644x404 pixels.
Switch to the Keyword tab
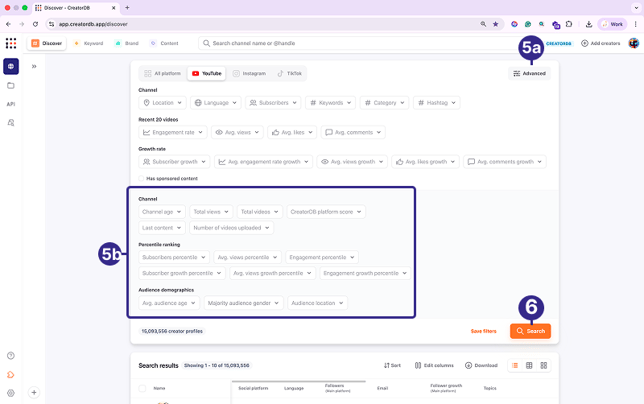pyautogui.click(x=89, y=43)
